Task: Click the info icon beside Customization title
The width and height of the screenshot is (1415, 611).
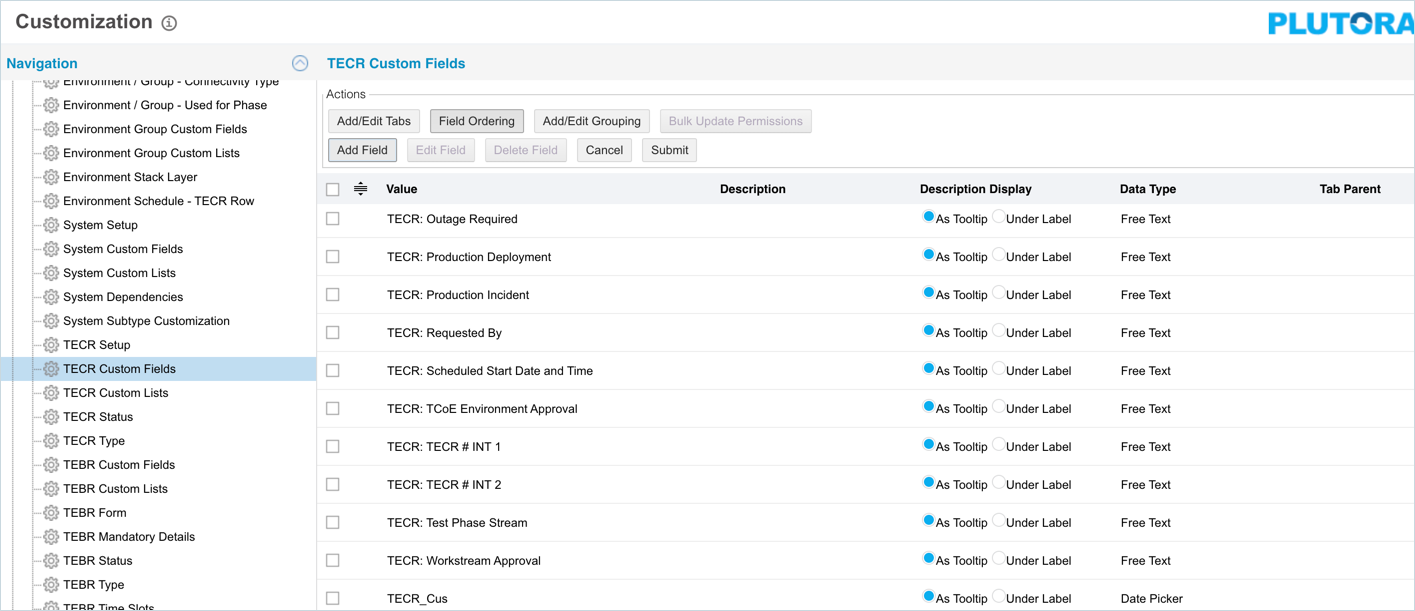Action: 169,23
